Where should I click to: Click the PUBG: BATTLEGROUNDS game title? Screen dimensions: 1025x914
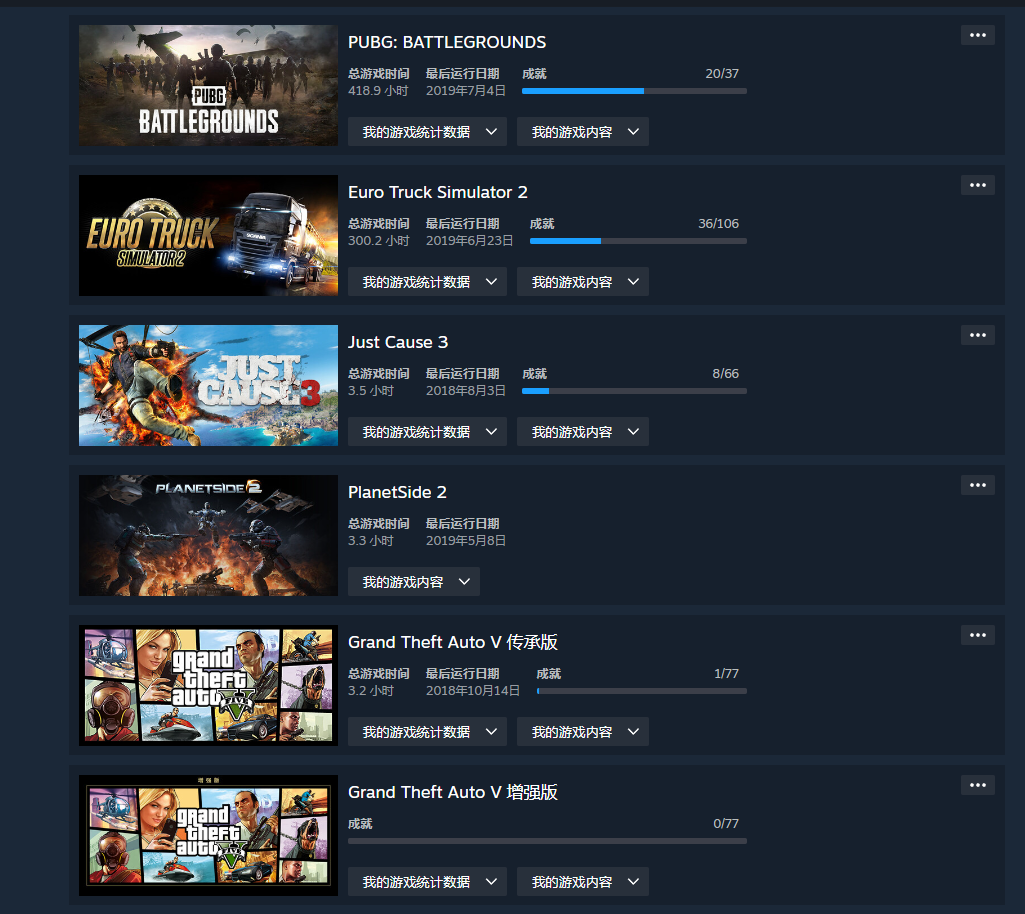coord(446,42)
